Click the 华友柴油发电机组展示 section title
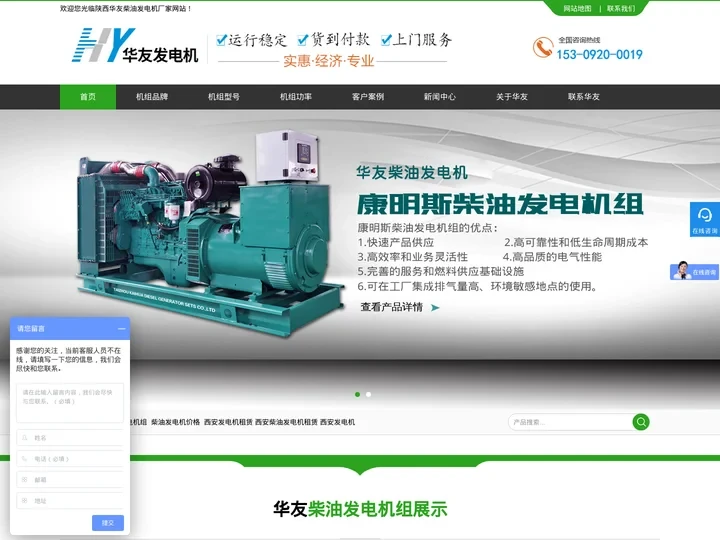Image resolution: width=720 pixels, height=540 pixels. coord(360,509)
